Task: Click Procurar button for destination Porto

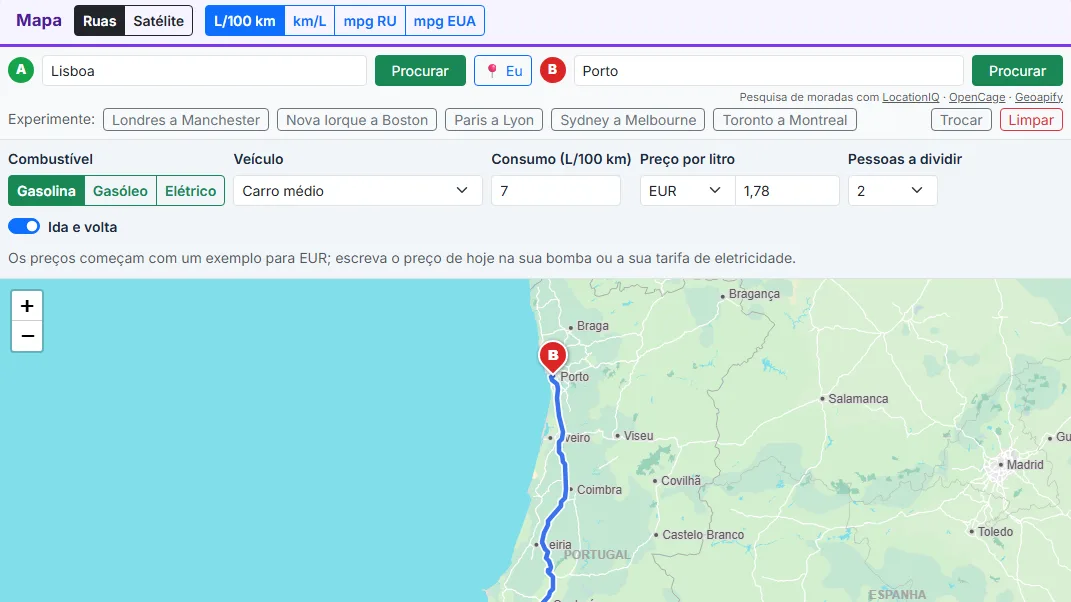Action: point(1017,71)
